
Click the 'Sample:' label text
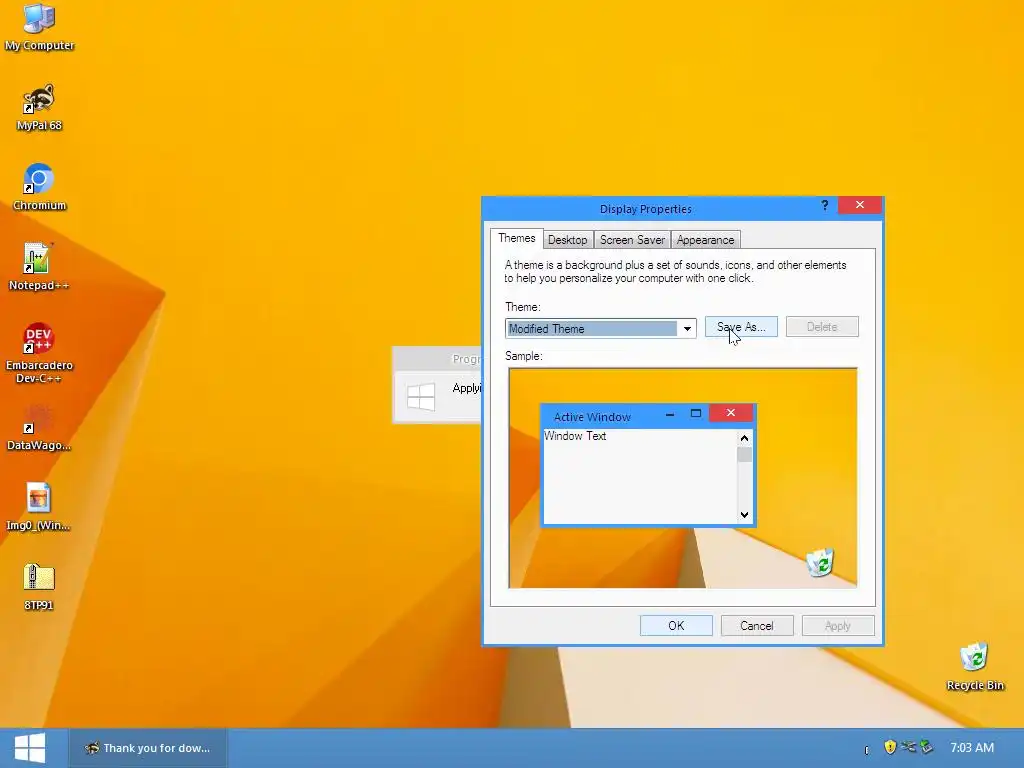[524, 356]
